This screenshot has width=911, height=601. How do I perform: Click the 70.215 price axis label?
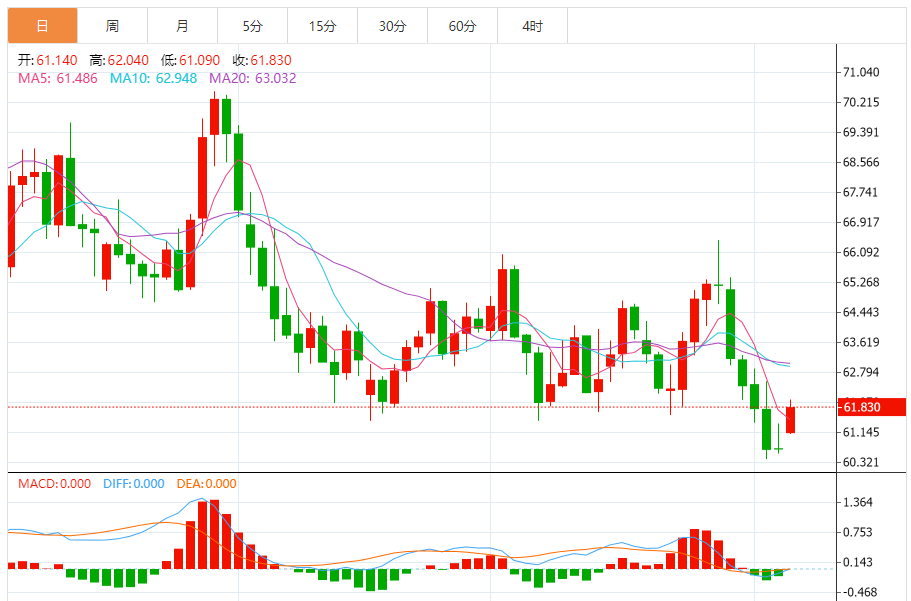tap(861, 102)
